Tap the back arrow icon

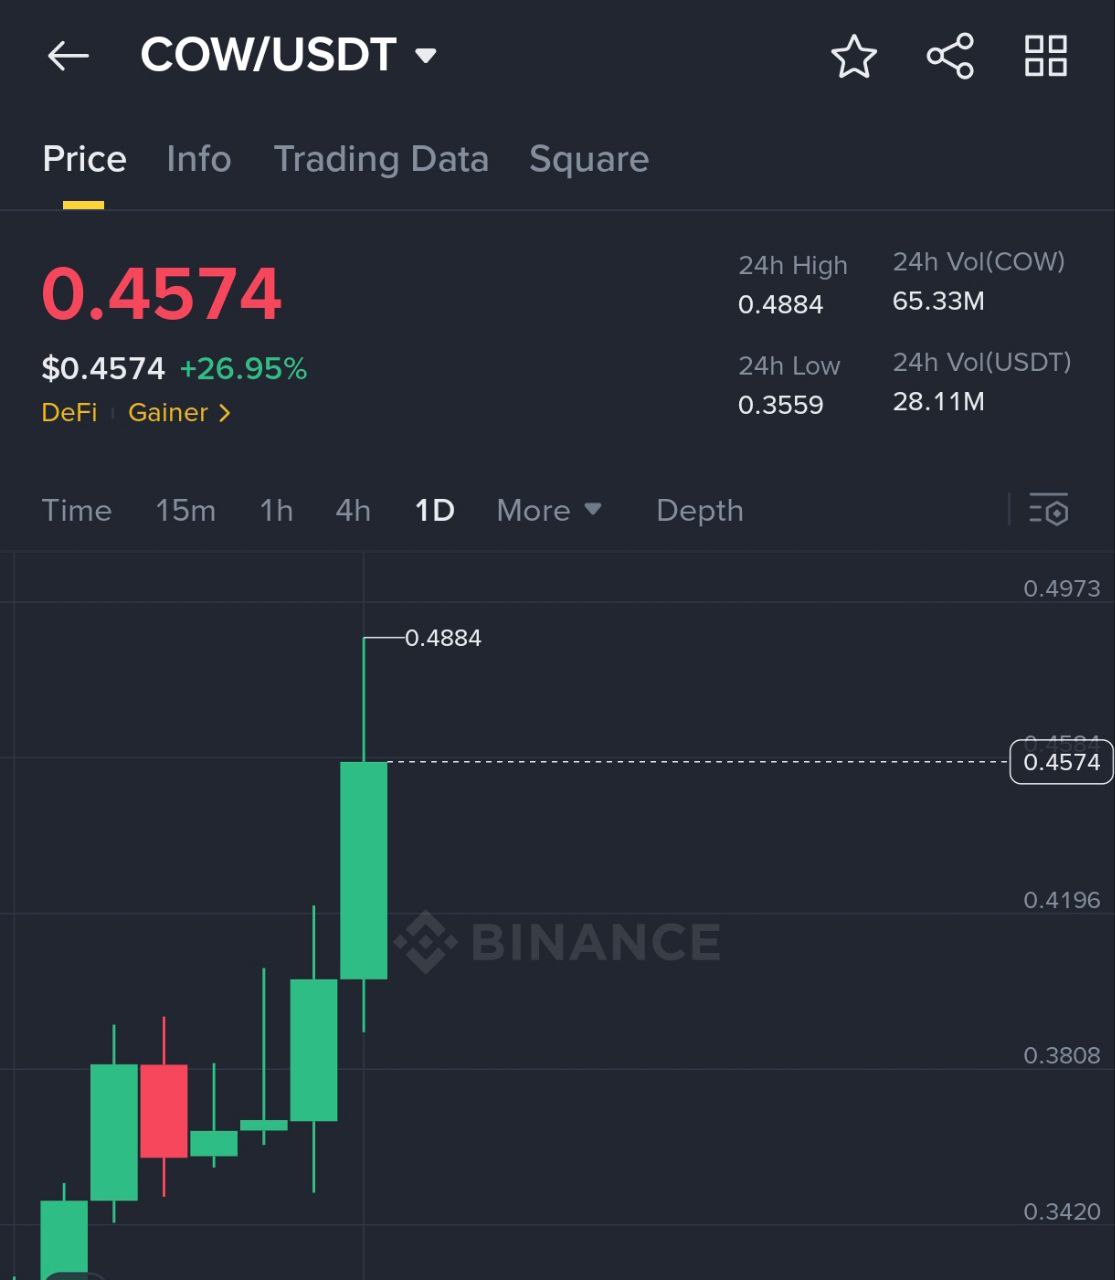click(x=68, y=56)
